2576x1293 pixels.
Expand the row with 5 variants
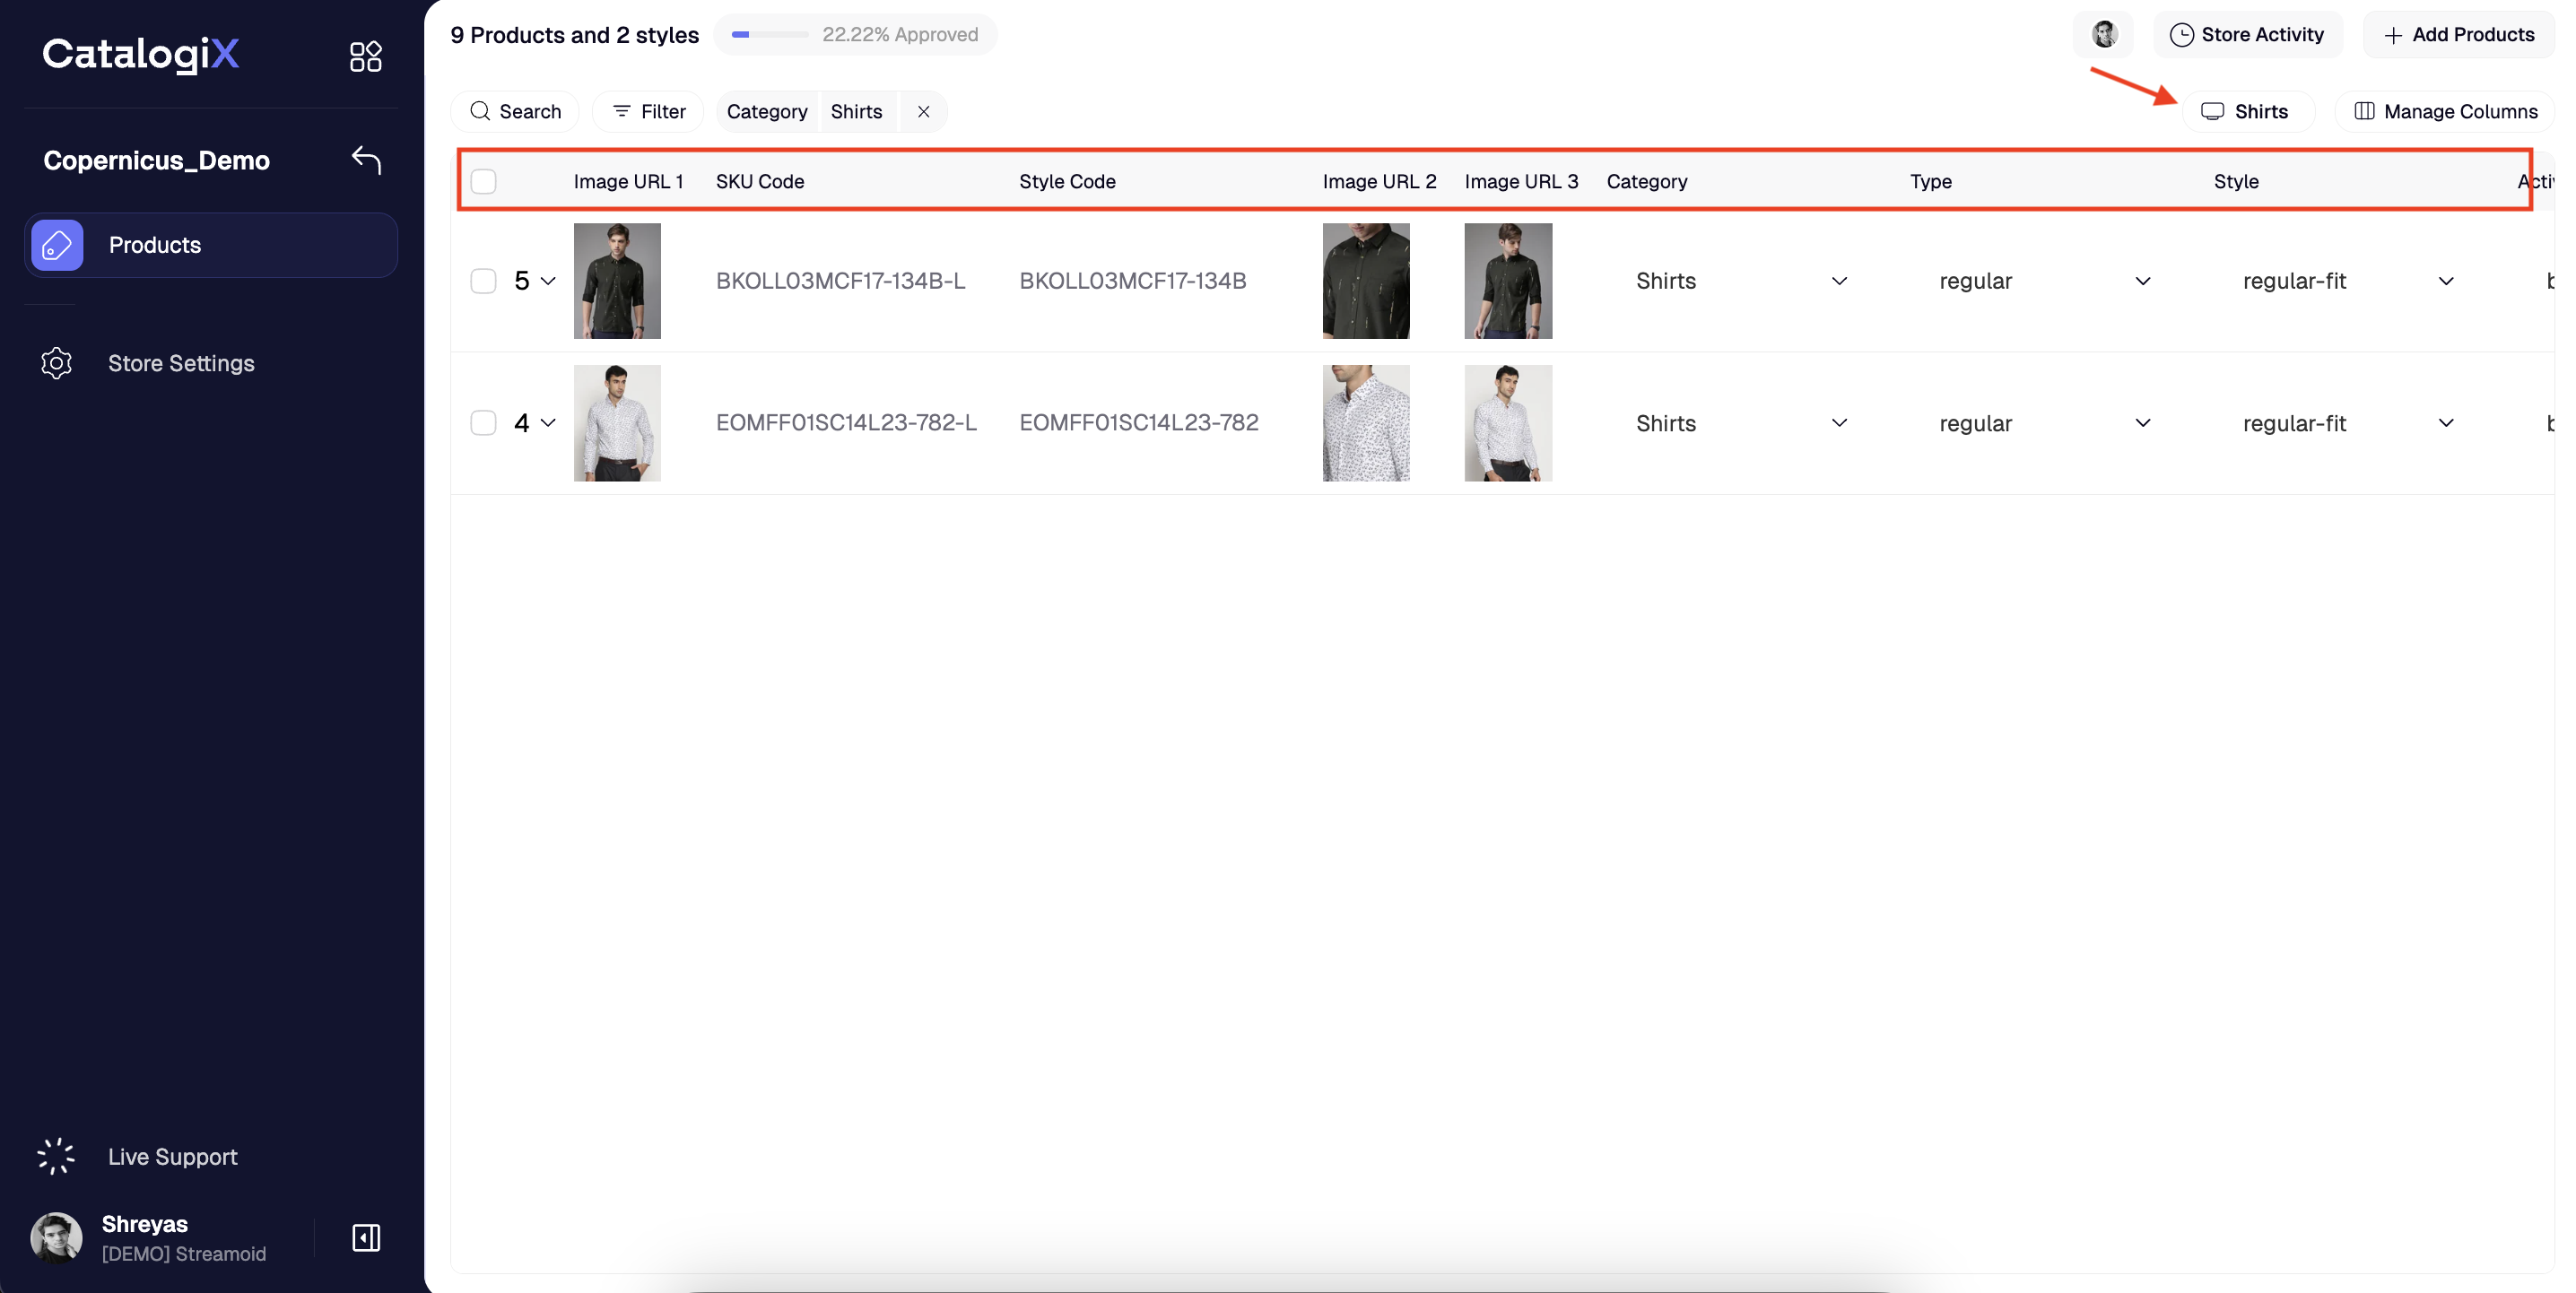[x=548, y=281]
